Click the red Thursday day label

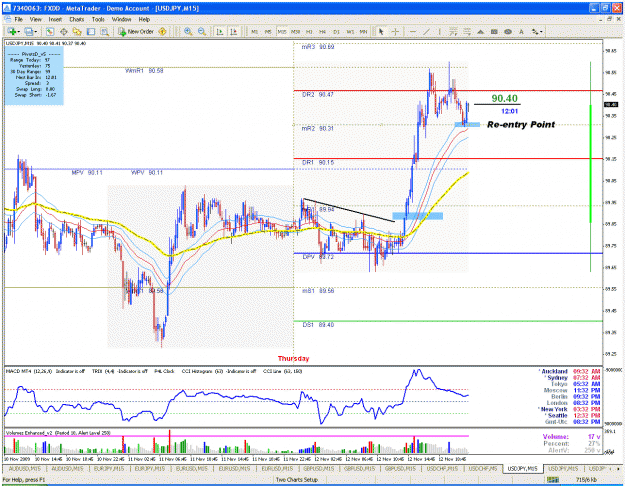click(293, 358)
